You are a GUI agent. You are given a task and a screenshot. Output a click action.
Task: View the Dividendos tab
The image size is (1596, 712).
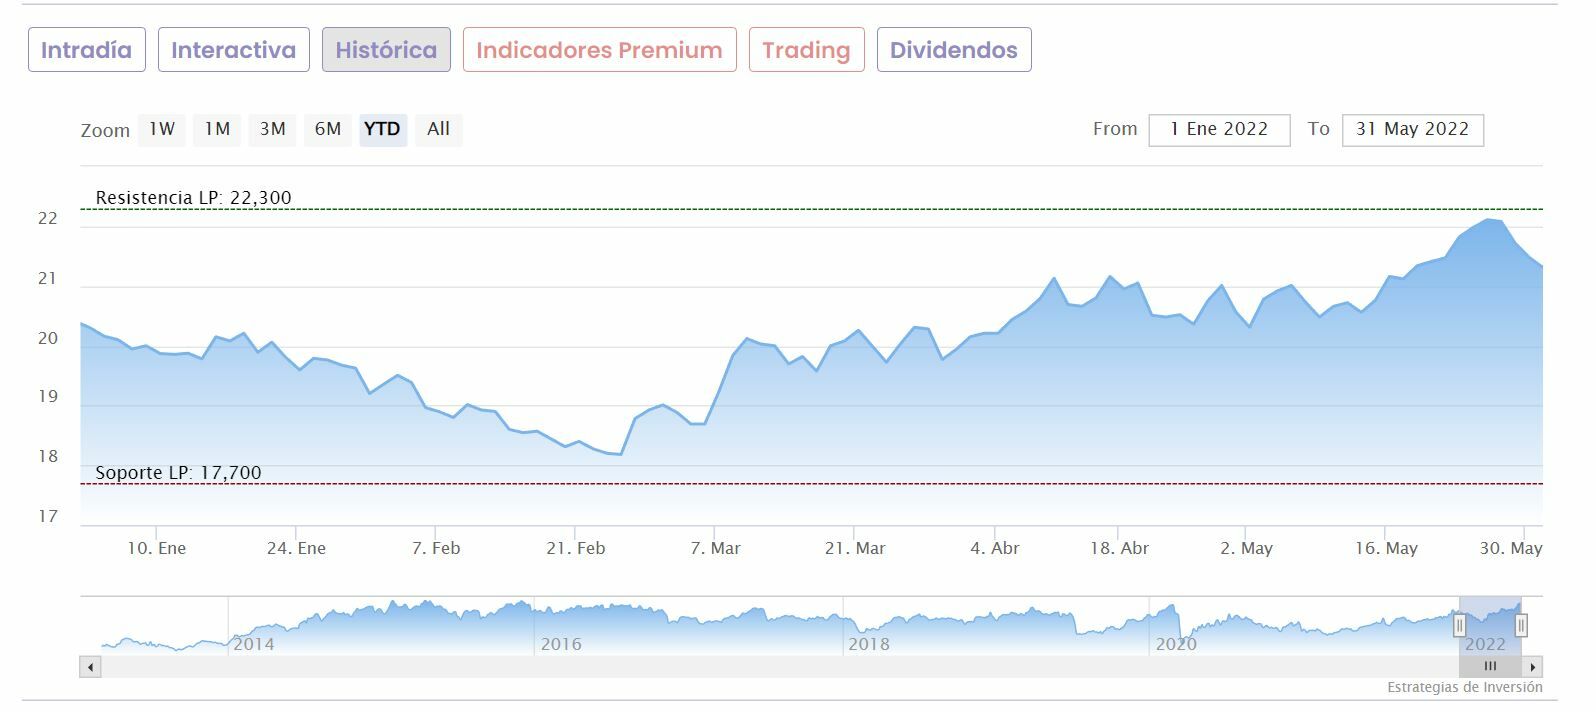pyautogui.click(x=953, y=50)
